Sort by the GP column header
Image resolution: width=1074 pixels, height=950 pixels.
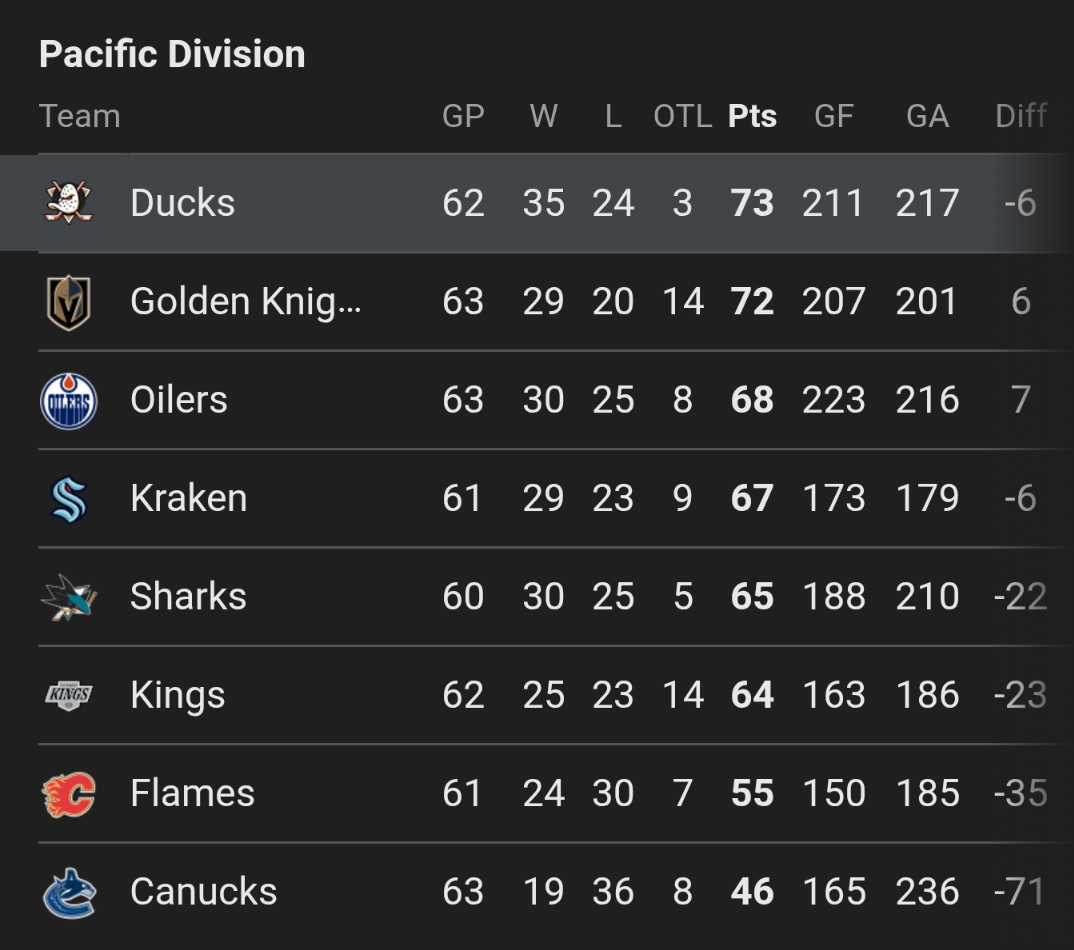[463, 116]
